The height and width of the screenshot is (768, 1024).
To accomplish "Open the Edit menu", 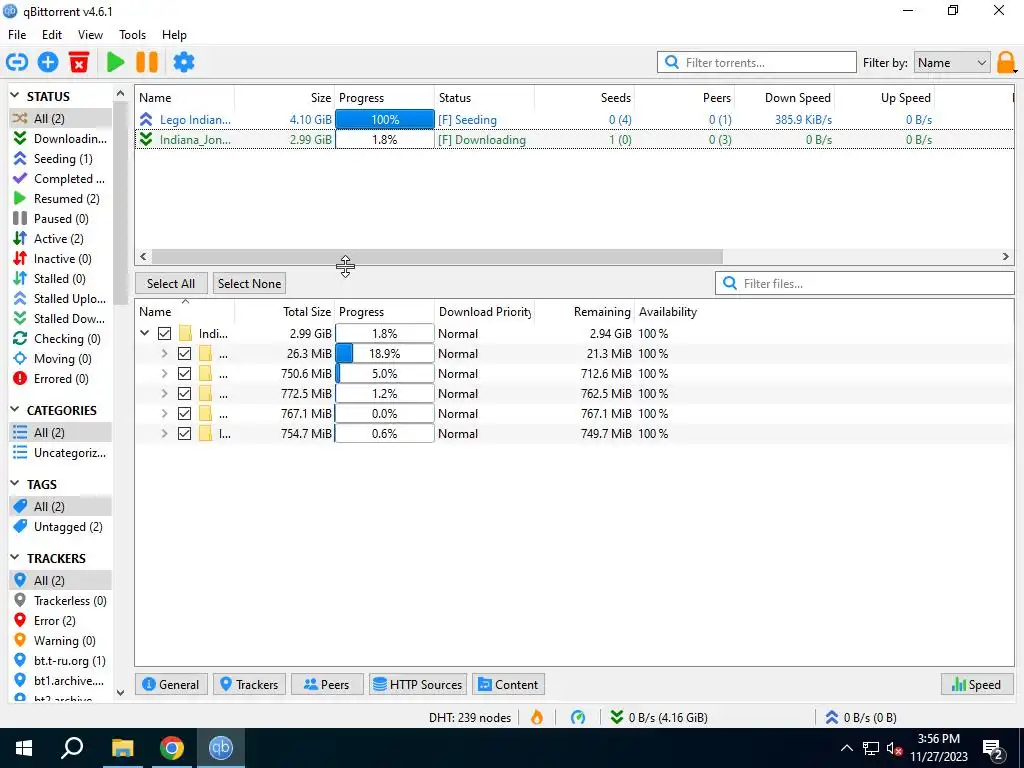I will point(52,35).
